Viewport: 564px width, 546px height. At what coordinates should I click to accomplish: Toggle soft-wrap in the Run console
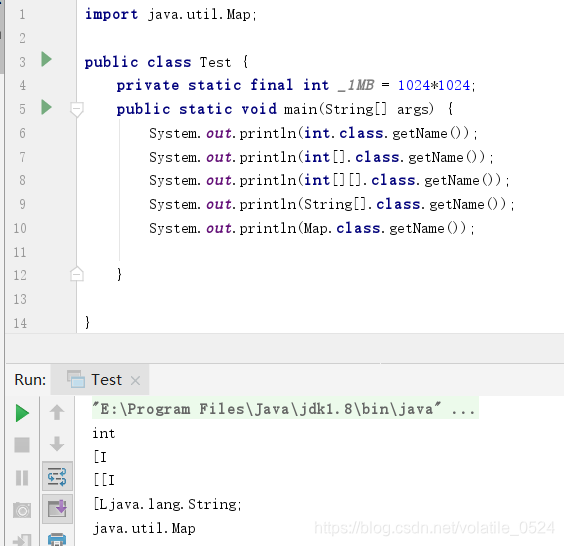57,476
